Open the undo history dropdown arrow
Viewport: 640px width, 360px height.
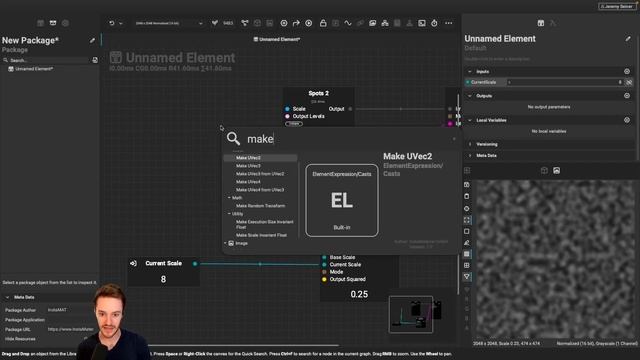121,23
